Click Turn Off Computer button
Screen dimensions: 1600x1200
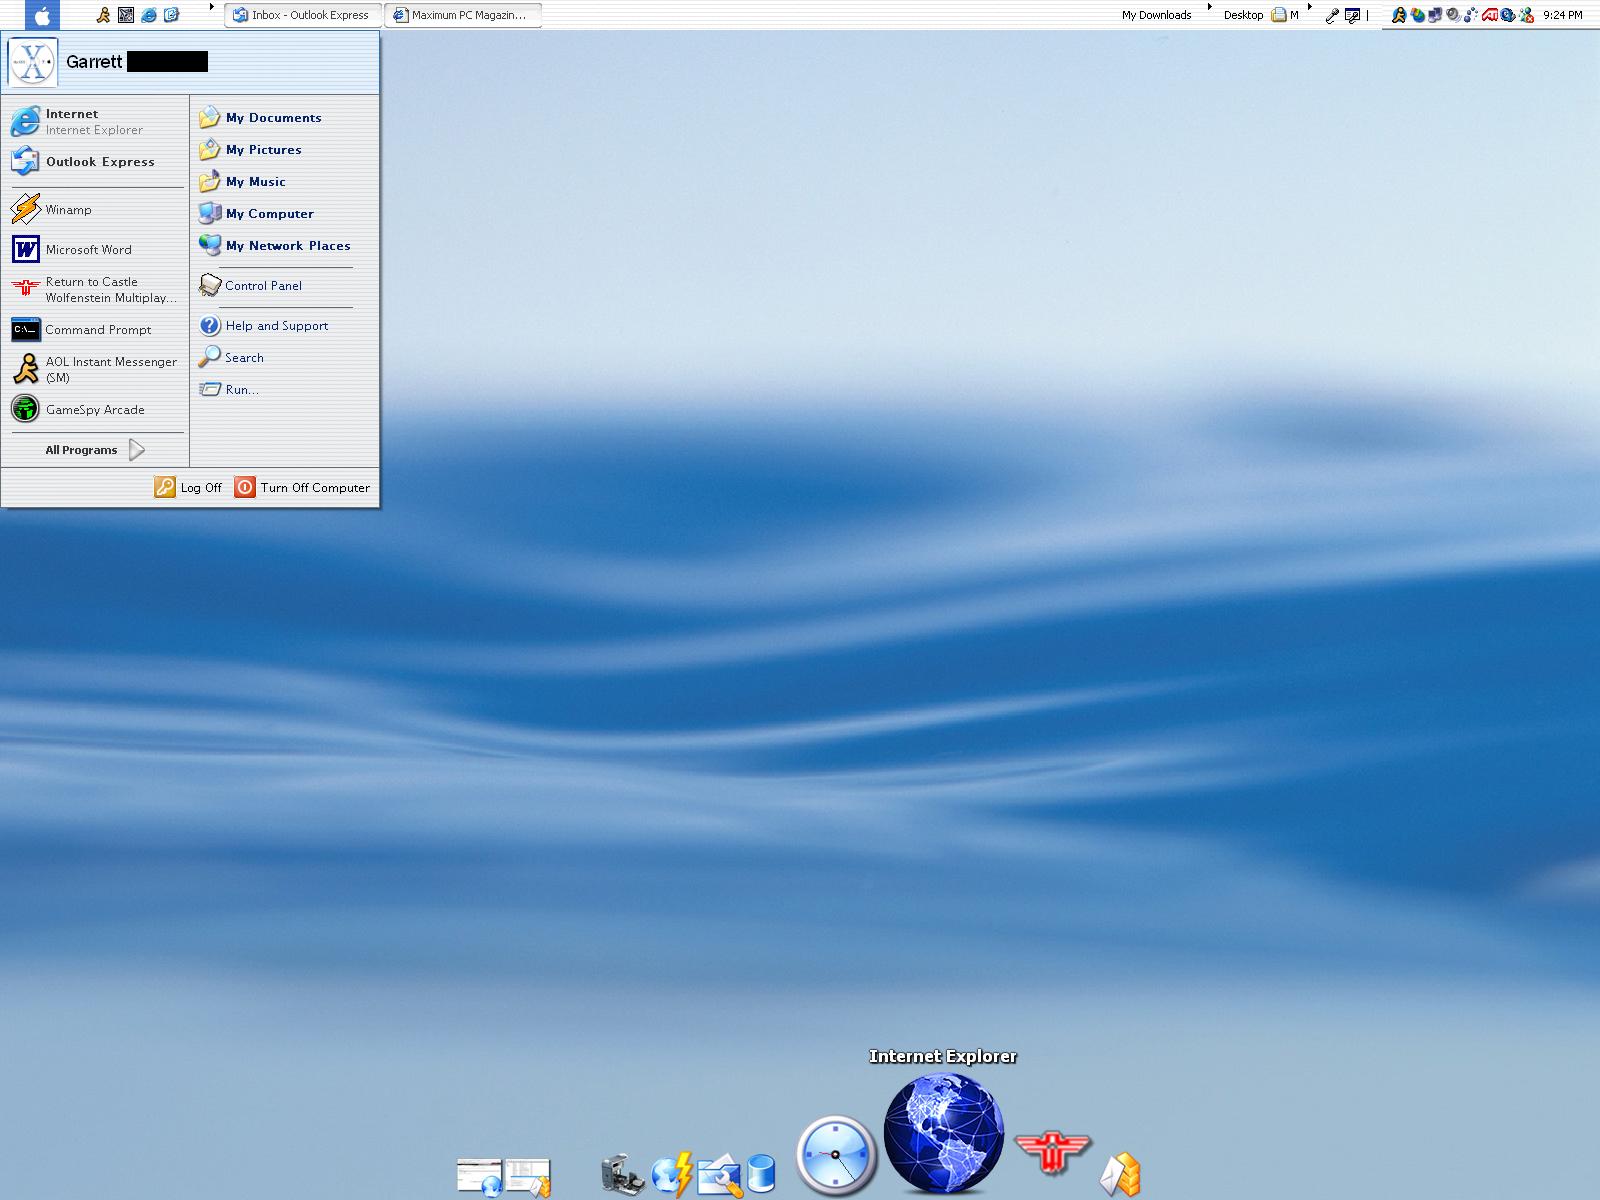tap(303, 487)
